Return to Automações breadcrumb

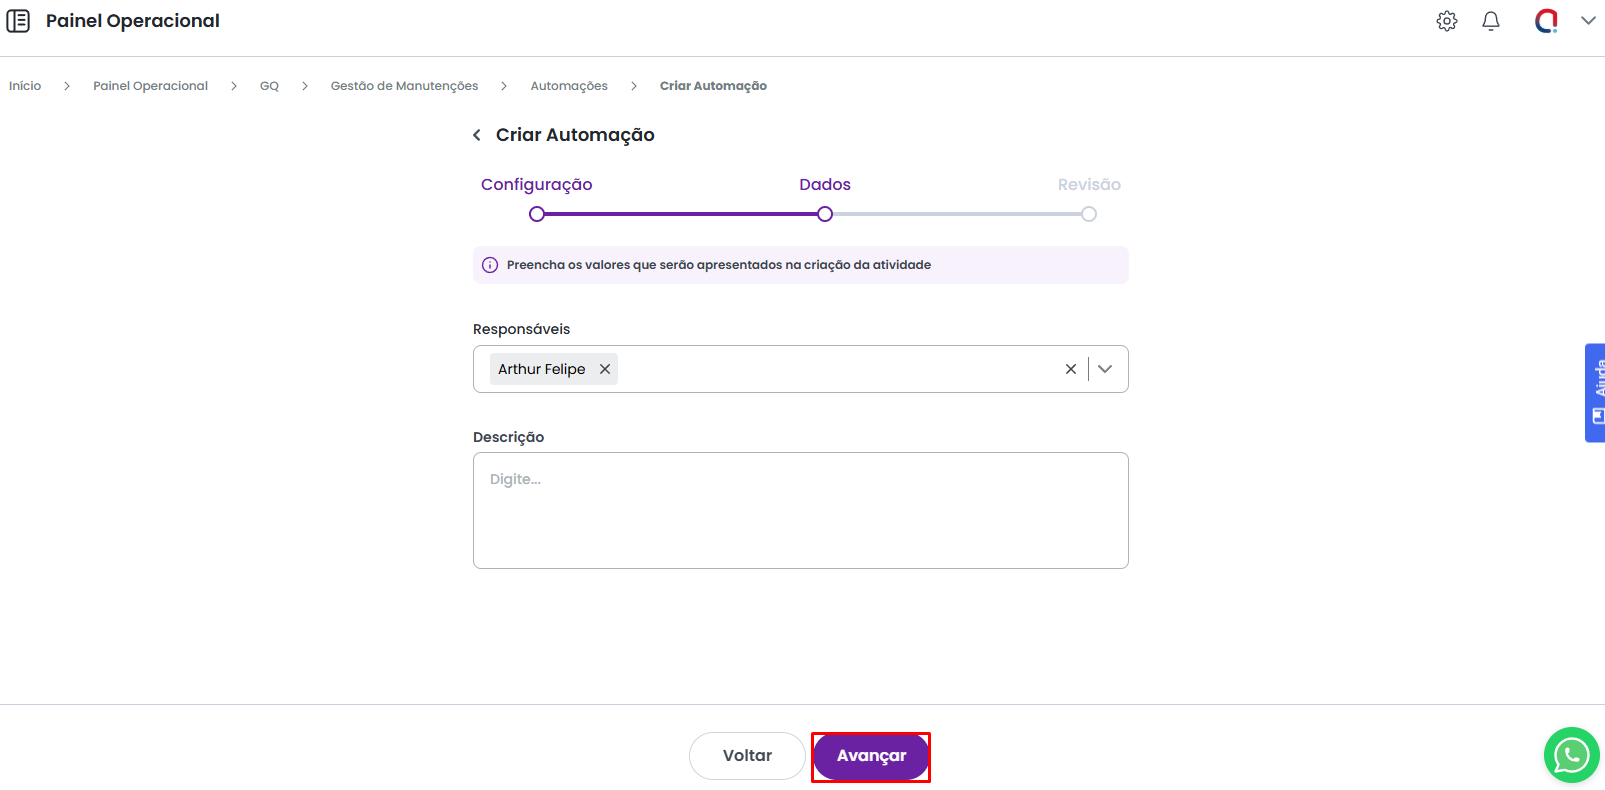[568, 86]
